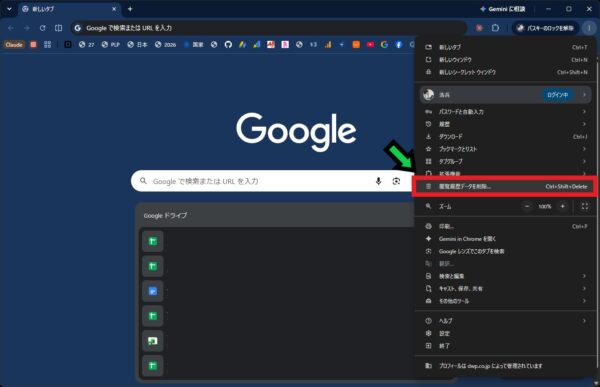Open Gemini in Chrome を開く entry
The image size is (600, 387).
506,239
